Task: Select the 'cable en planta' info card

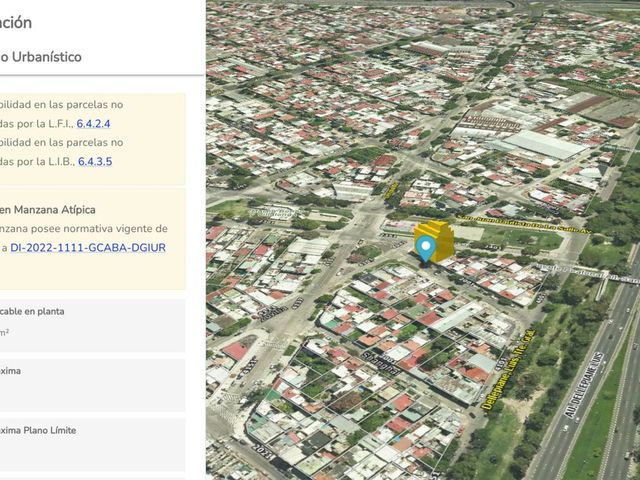Action: point(92,326)
